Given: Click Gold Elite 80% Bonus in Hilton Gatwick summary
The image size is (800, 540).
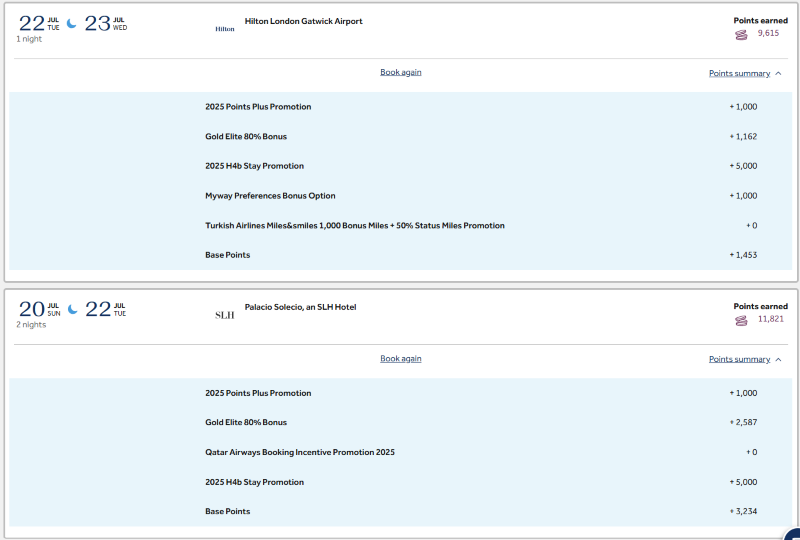Looking at the screenshot, I should (246, 136).
